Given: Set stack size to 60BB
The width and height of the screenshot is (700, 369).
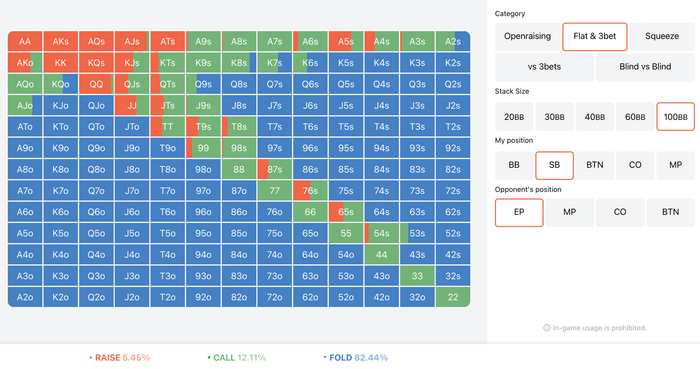Looking at the screenshot, I should (x=635, y=117).
